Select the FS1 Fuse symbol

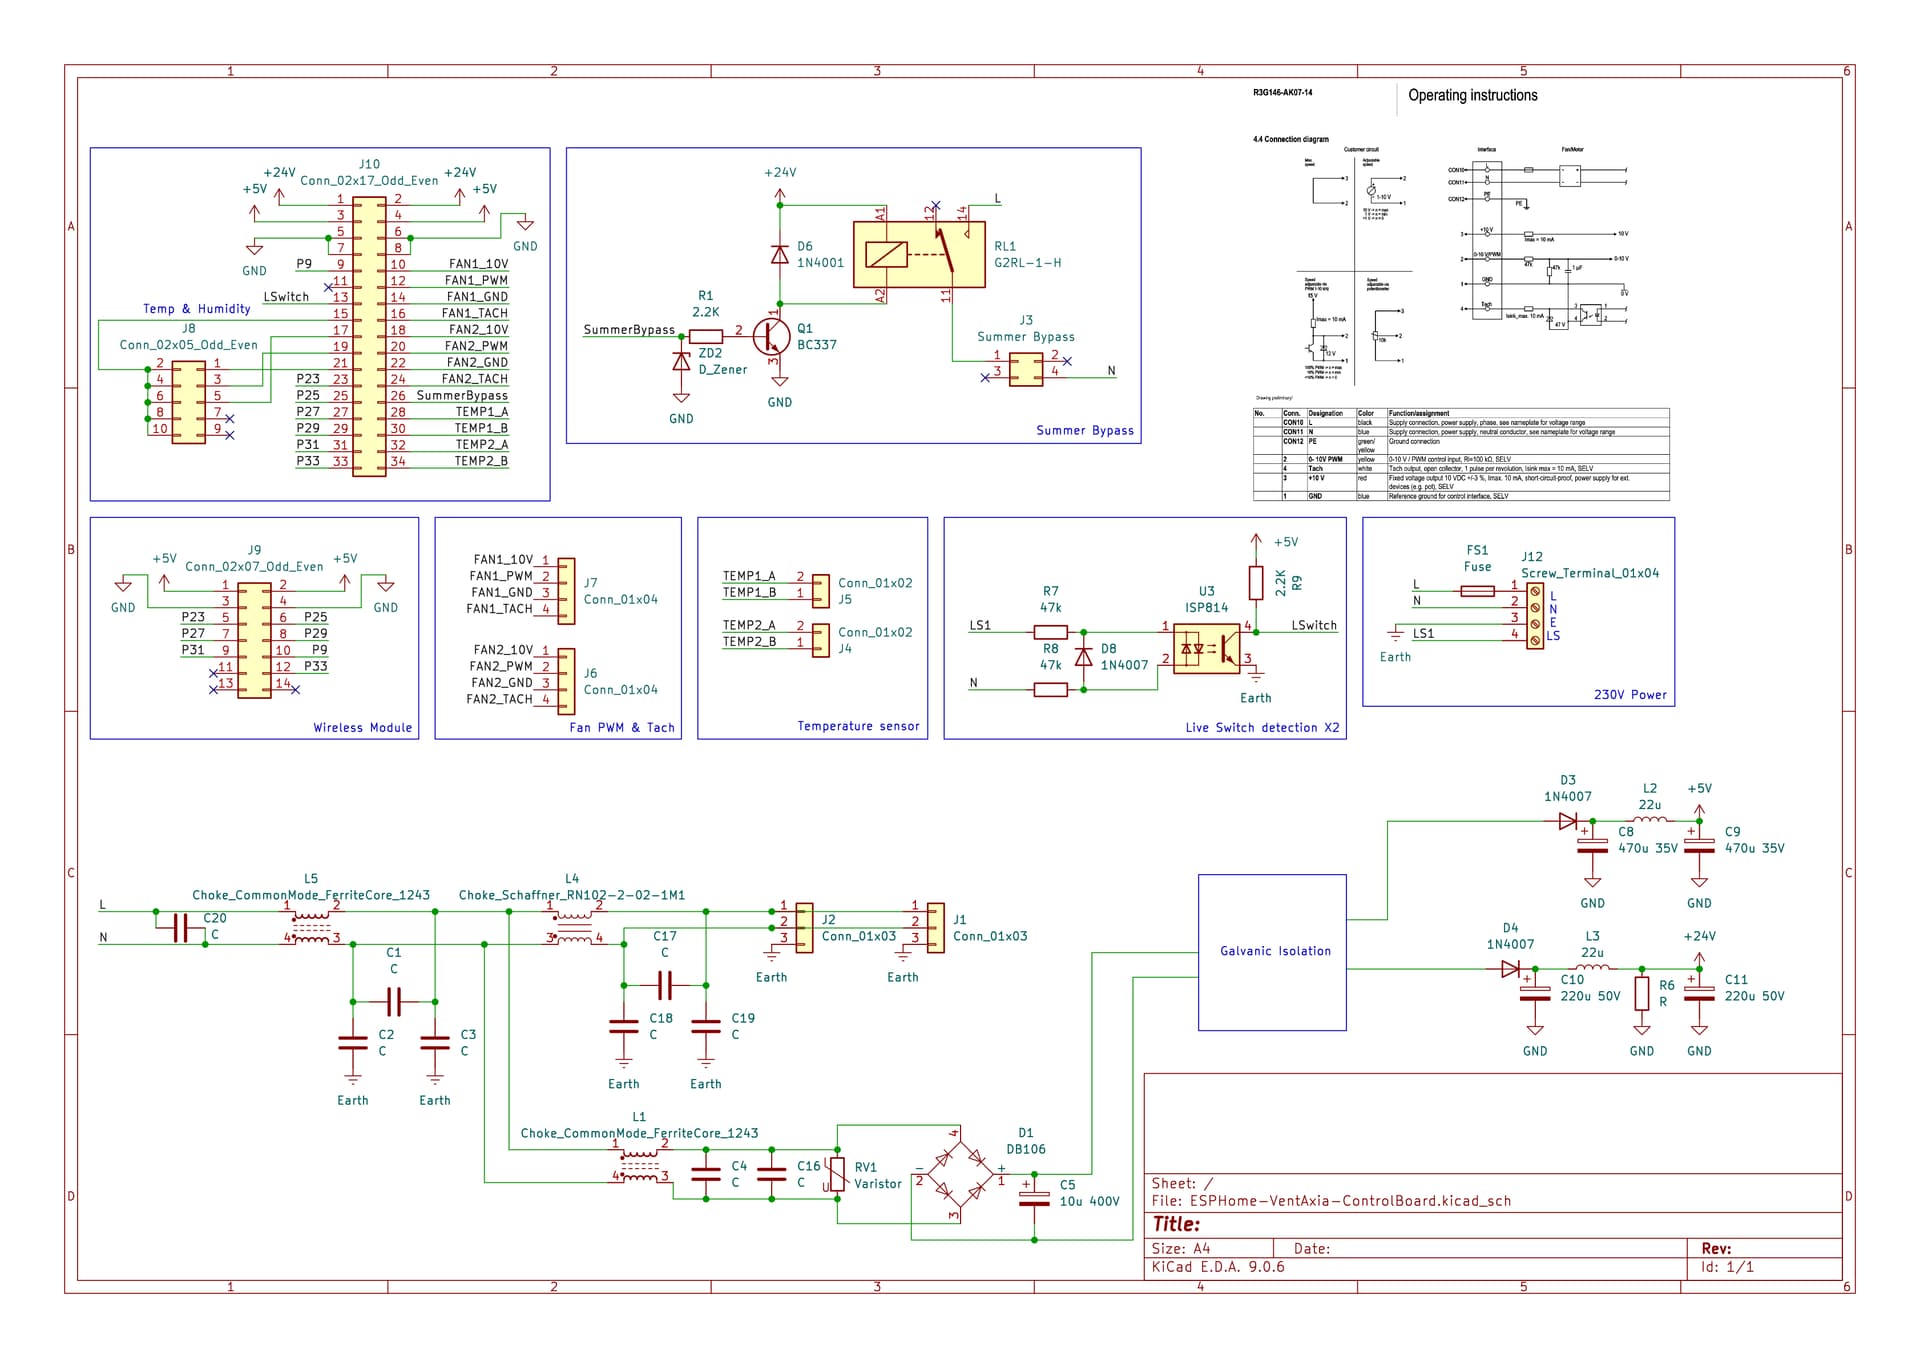pos(1477,591)
